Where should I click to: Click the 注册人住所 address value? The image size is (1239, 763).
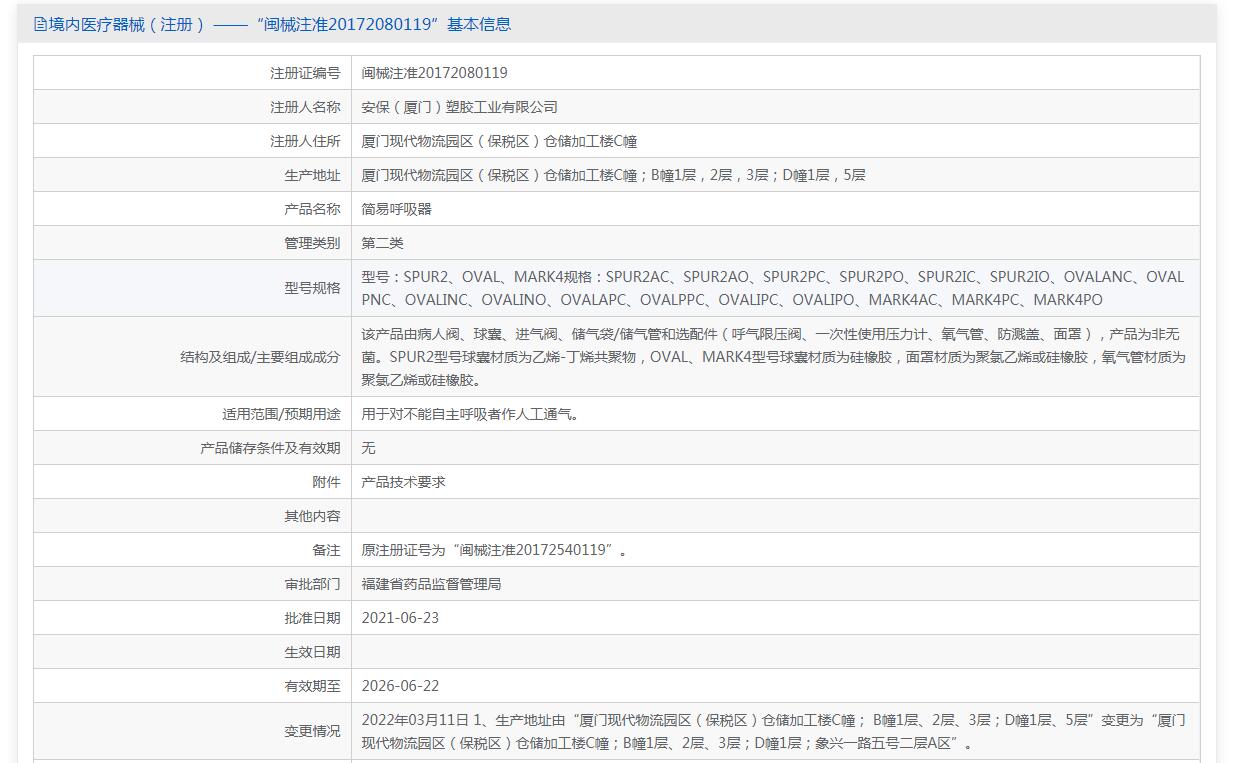coord(499,141)
